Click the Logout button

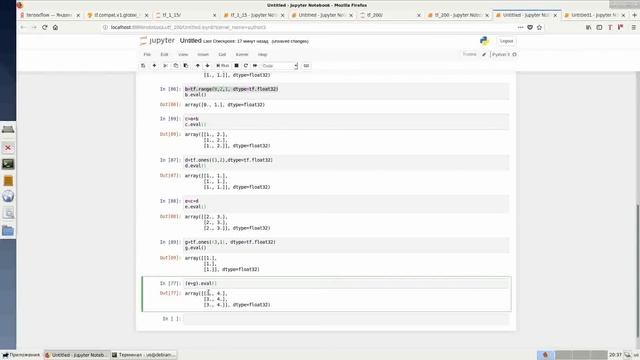(506, 41)
